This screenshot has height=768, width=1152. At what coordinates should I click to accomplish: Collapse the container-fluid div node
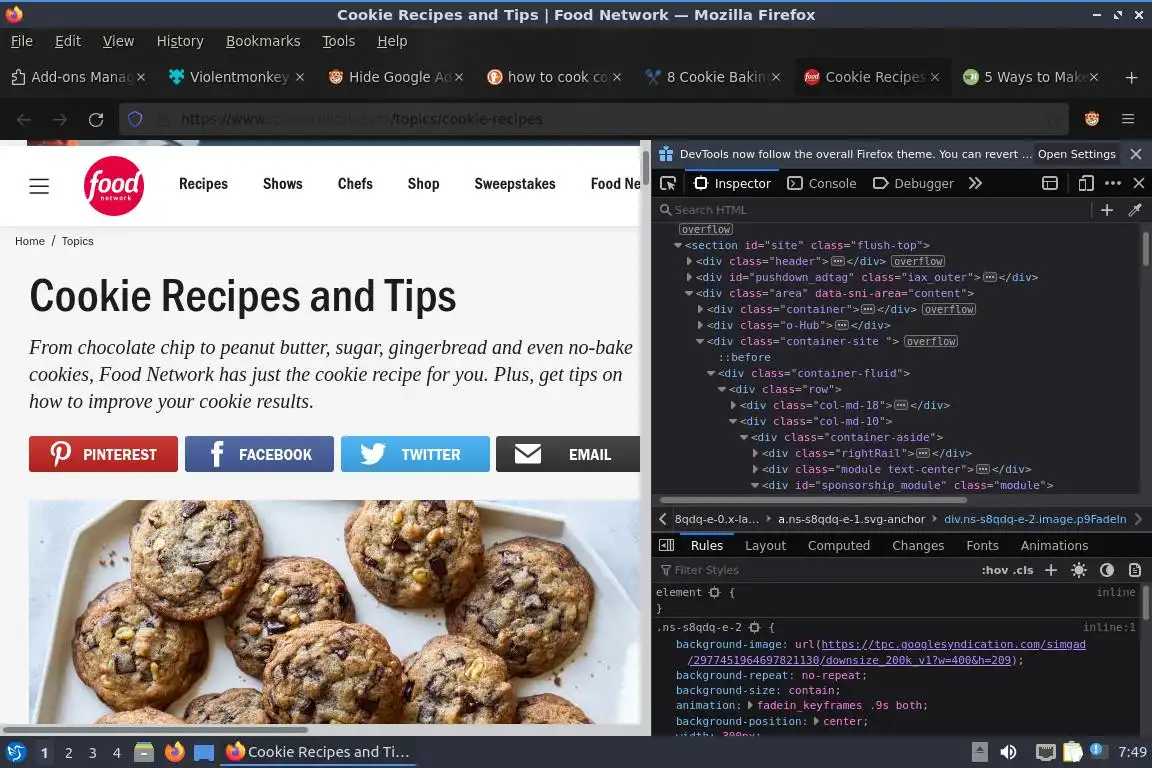(711, 373)
